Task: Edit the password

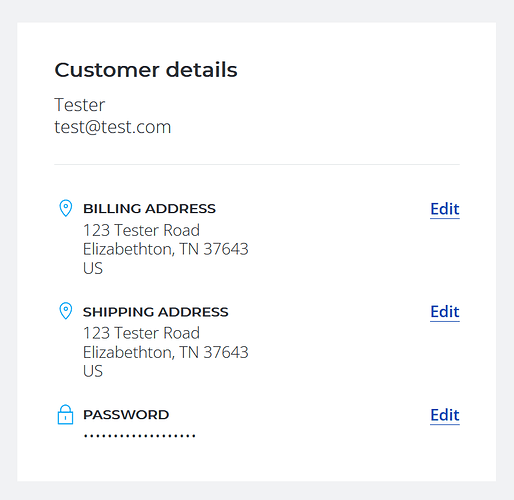Action: tap(445, 415)
